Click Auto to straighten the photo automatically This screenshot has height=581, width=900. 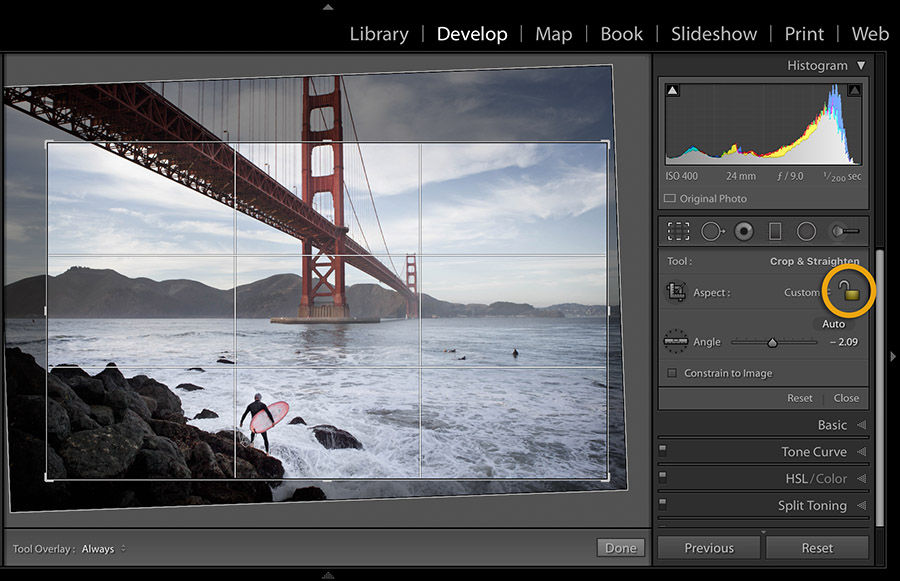(833, 323)
